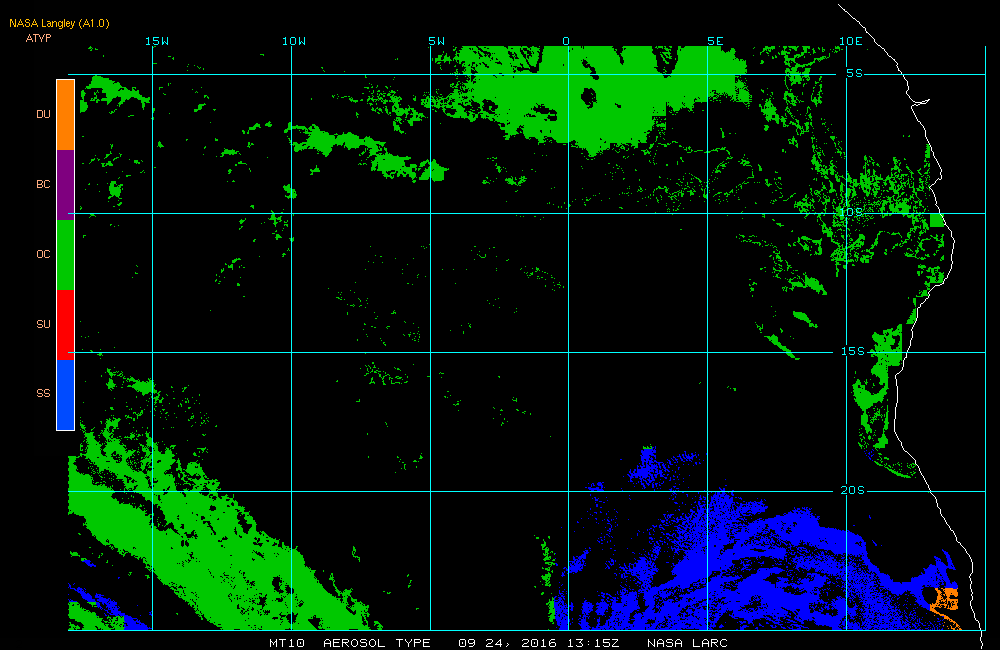The image size is (1000, 650).
Task: Click the purple BC legend color block
Action: [x=66, y=185]
